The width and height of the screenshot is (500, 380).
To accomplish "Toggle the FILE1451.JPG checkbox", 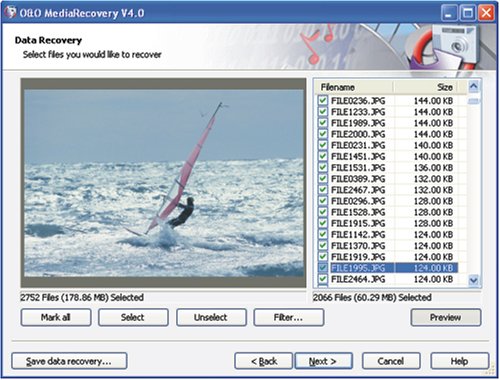I will click(x=322, y=156).
